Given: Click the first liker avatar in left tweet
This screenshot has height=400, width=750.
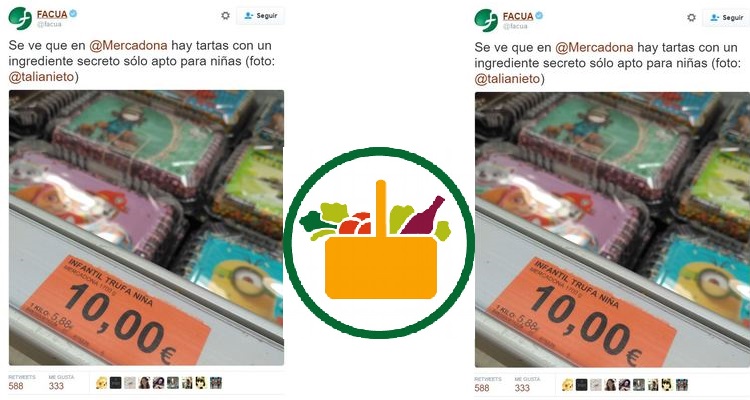Looking at the screenshot, I should tap(101, 383).
